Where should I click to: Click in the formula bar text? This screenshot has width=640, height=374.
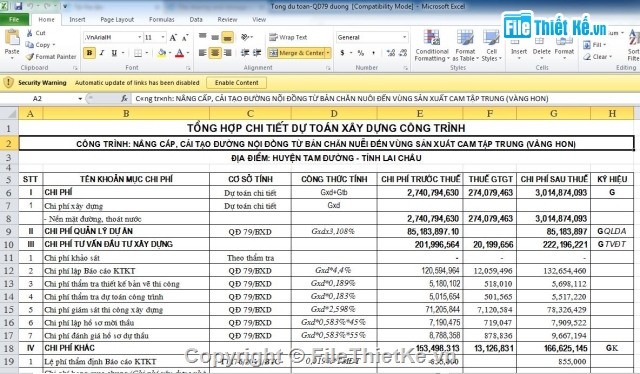click(x=342, y=98)
